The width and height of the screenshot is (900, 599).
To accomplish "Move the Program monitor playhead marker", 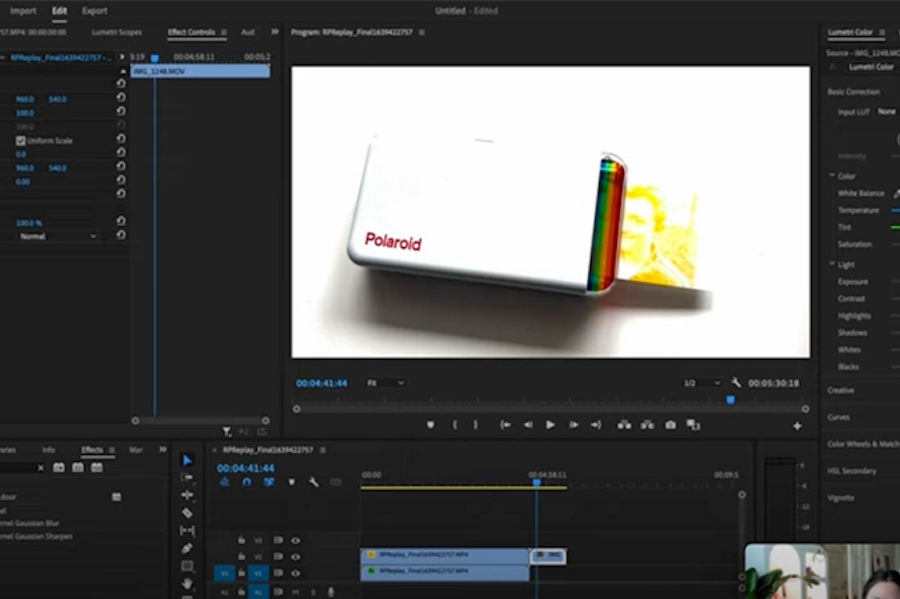I will 730,400.
